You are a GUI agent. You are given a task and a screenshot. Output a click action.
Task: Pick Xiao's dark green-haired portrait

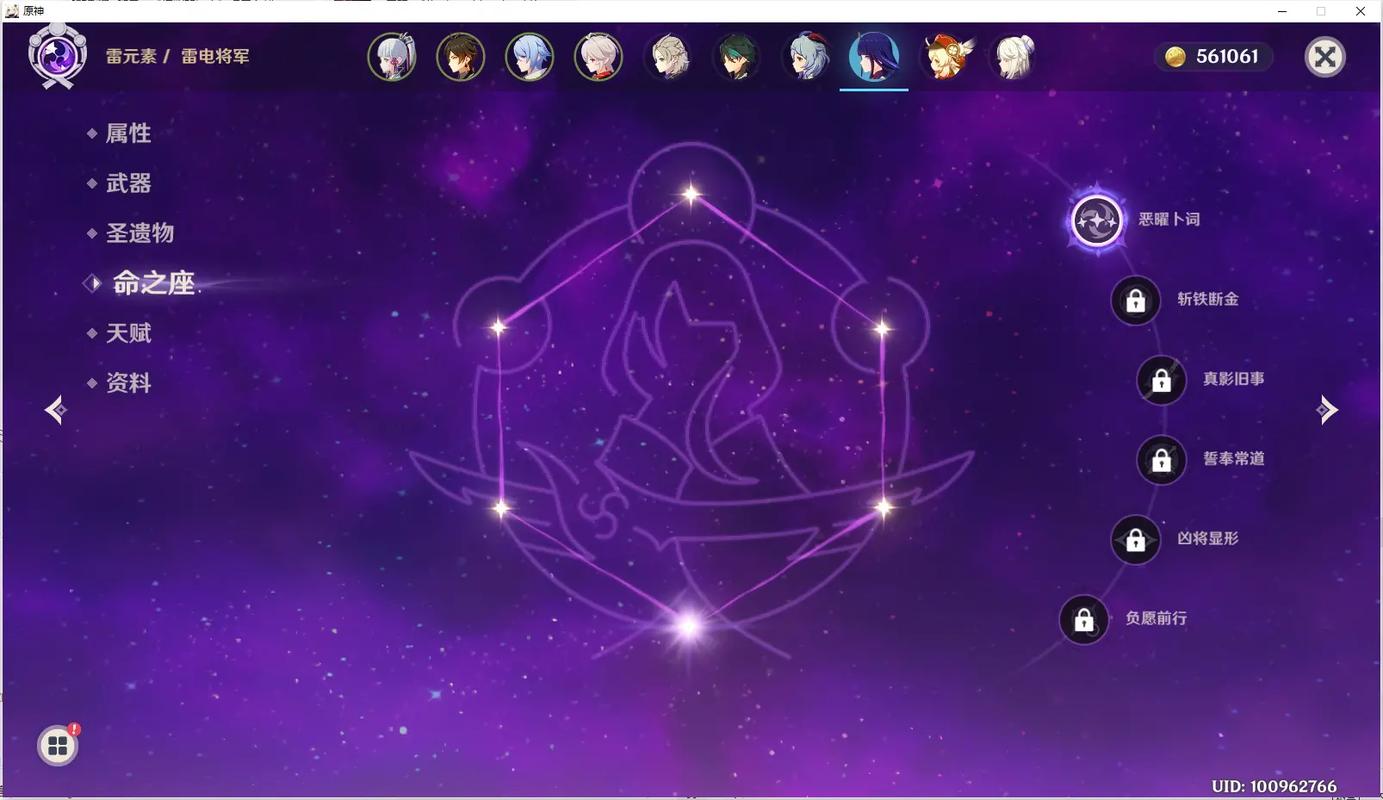736,57
